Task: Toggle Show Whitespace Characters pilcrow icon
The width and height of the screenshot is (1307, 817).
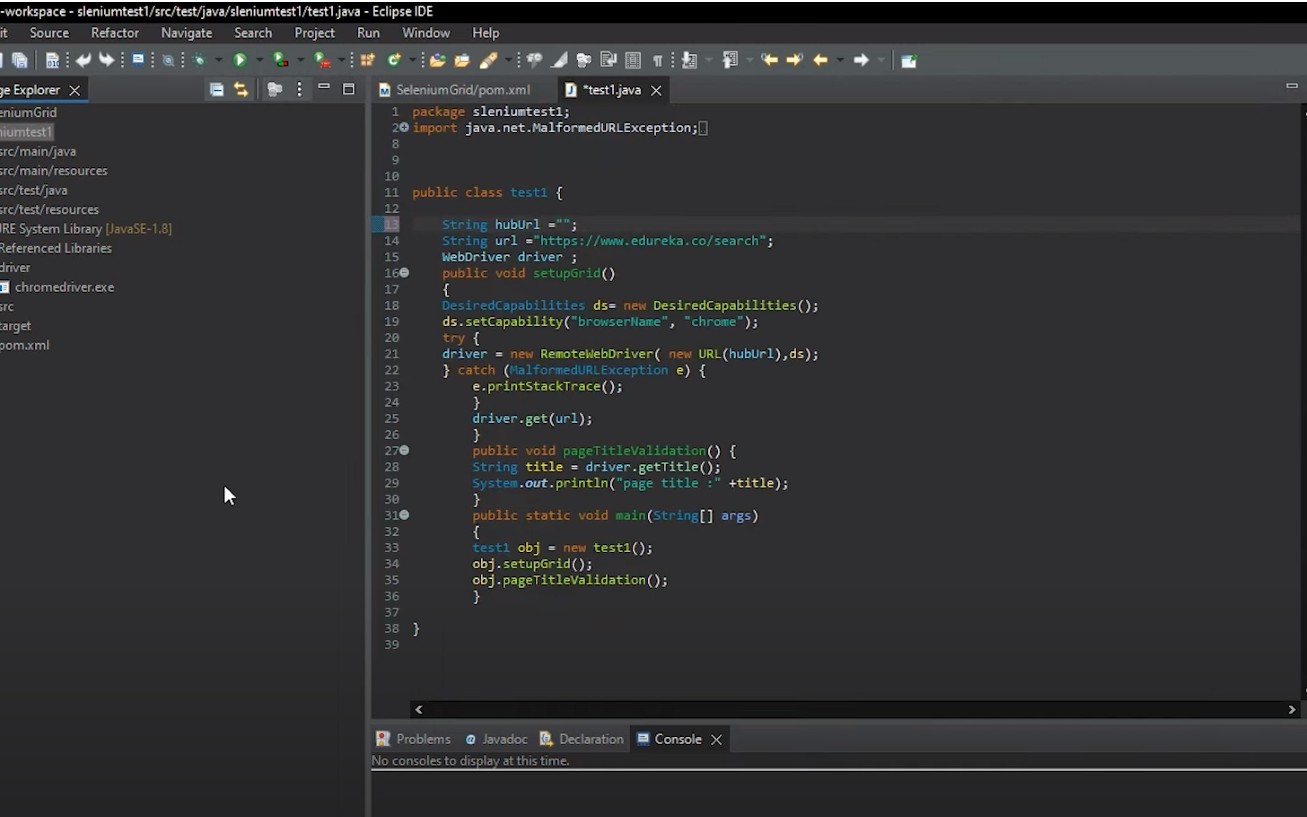Action: [x=657, y=61]
